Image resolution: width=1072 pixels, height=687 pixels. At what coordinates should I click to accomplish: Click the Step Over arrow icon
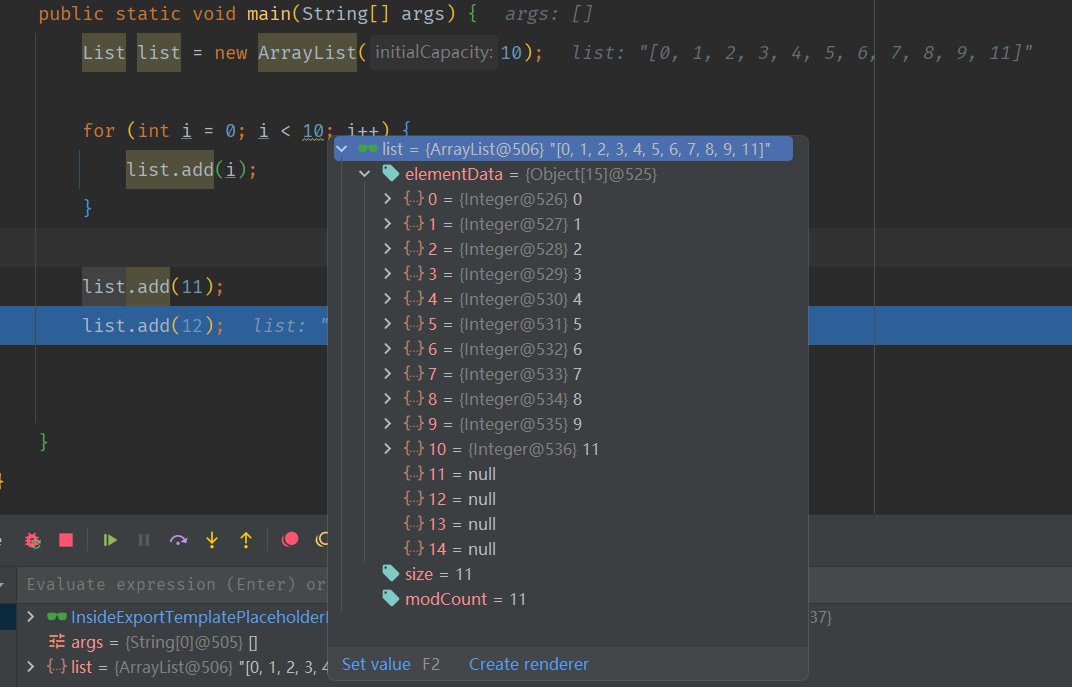(x=178, y=540)
